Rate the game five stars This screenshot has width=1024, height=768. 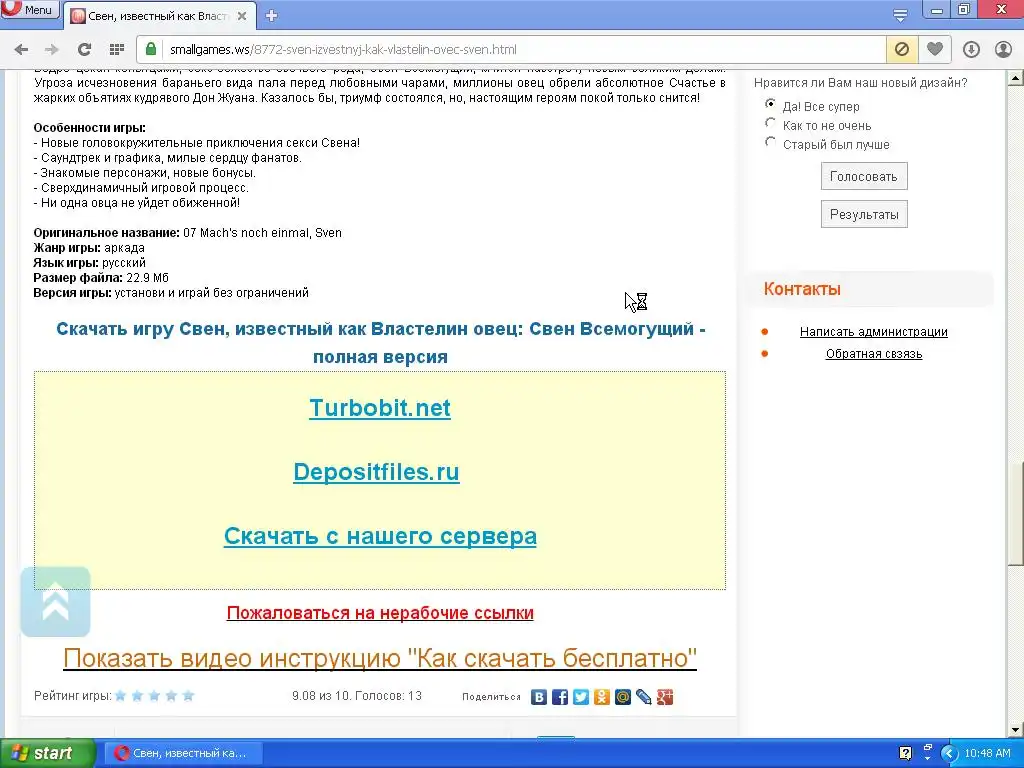(189, 696)
